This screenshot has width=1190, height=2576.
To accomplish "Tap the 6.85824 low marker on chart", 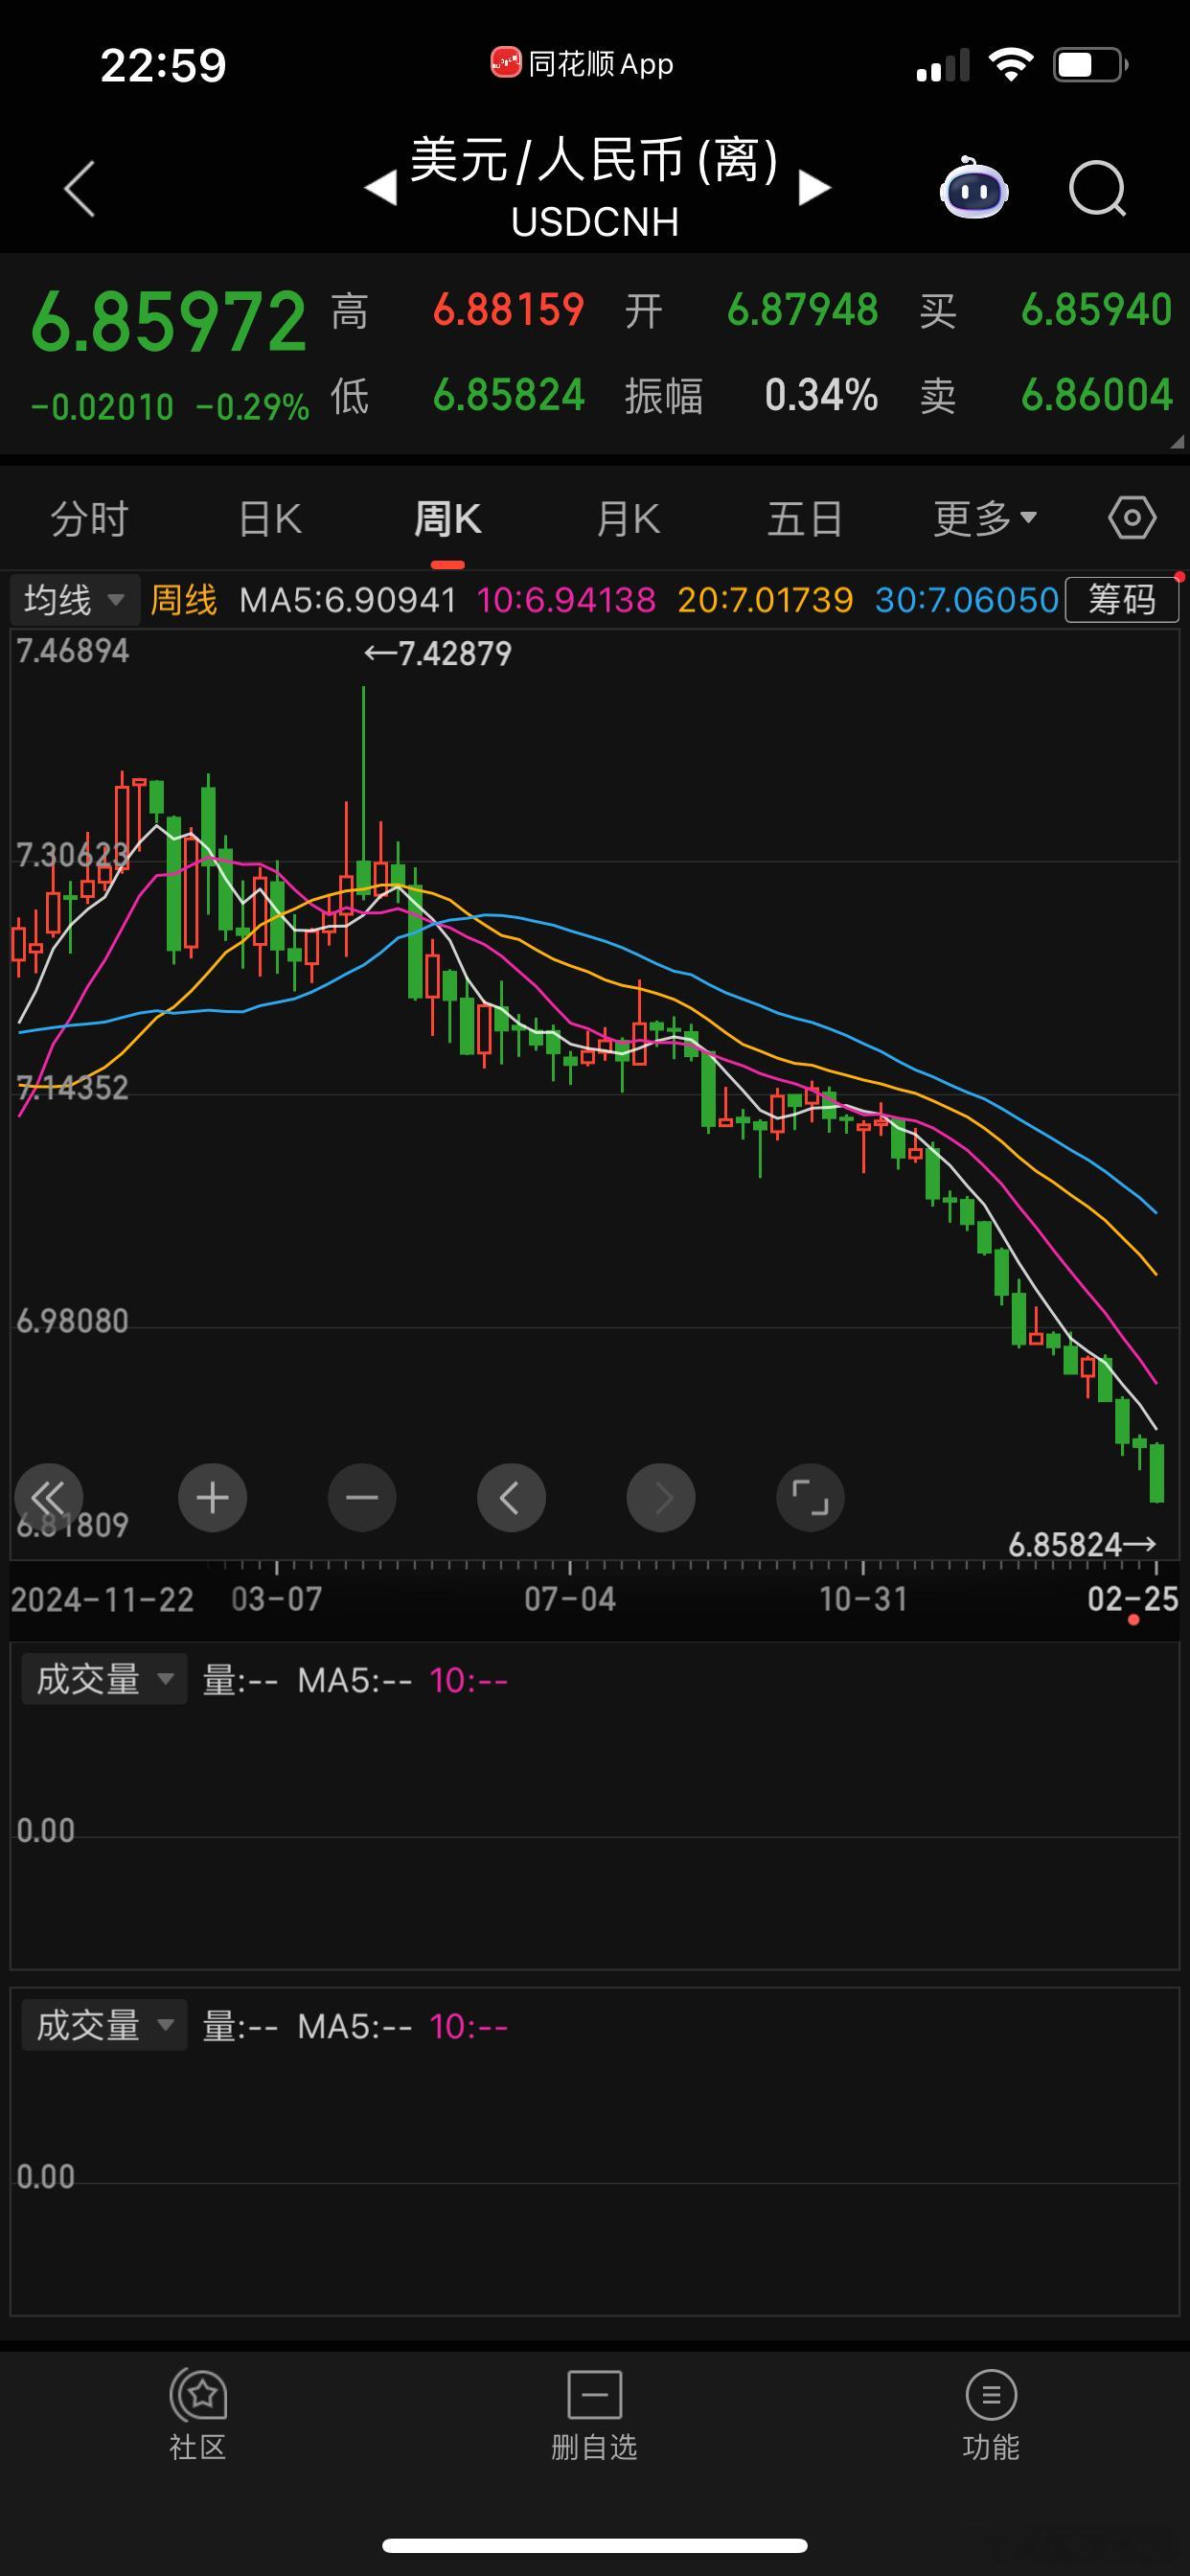I will pyautogui.click(x=1082, y=1545).
